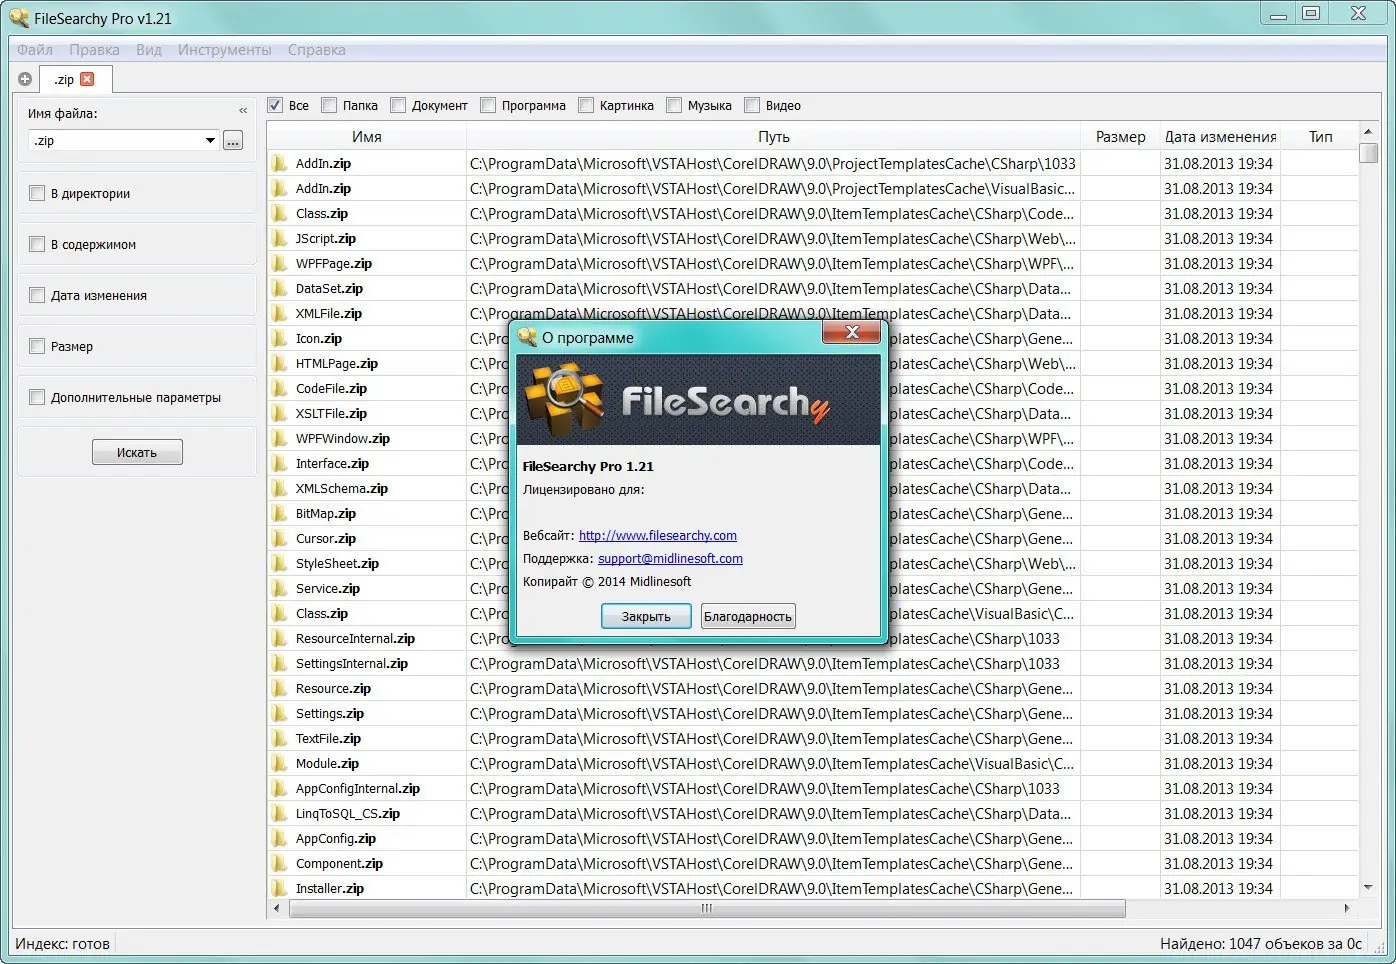This screenshot has height=964, width=1396.
Task: Click the scroll-down arrow of results list
Action: click(1369, 888)
